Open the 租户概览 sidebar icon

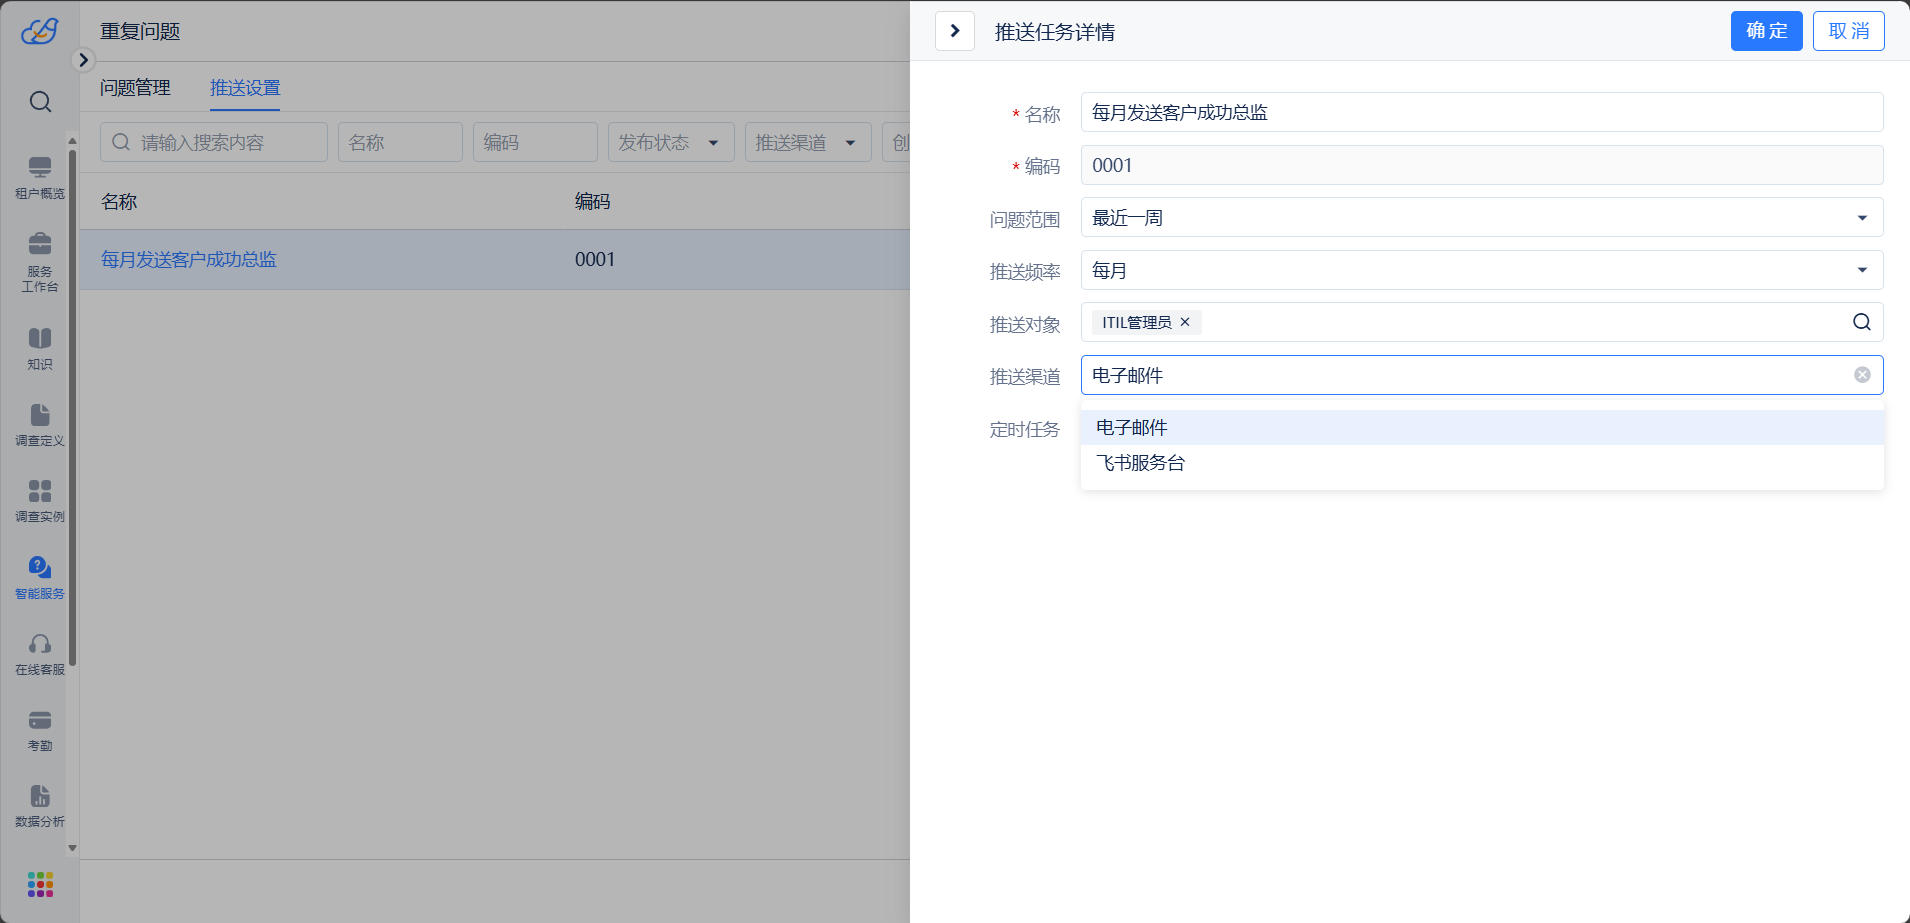40,177
